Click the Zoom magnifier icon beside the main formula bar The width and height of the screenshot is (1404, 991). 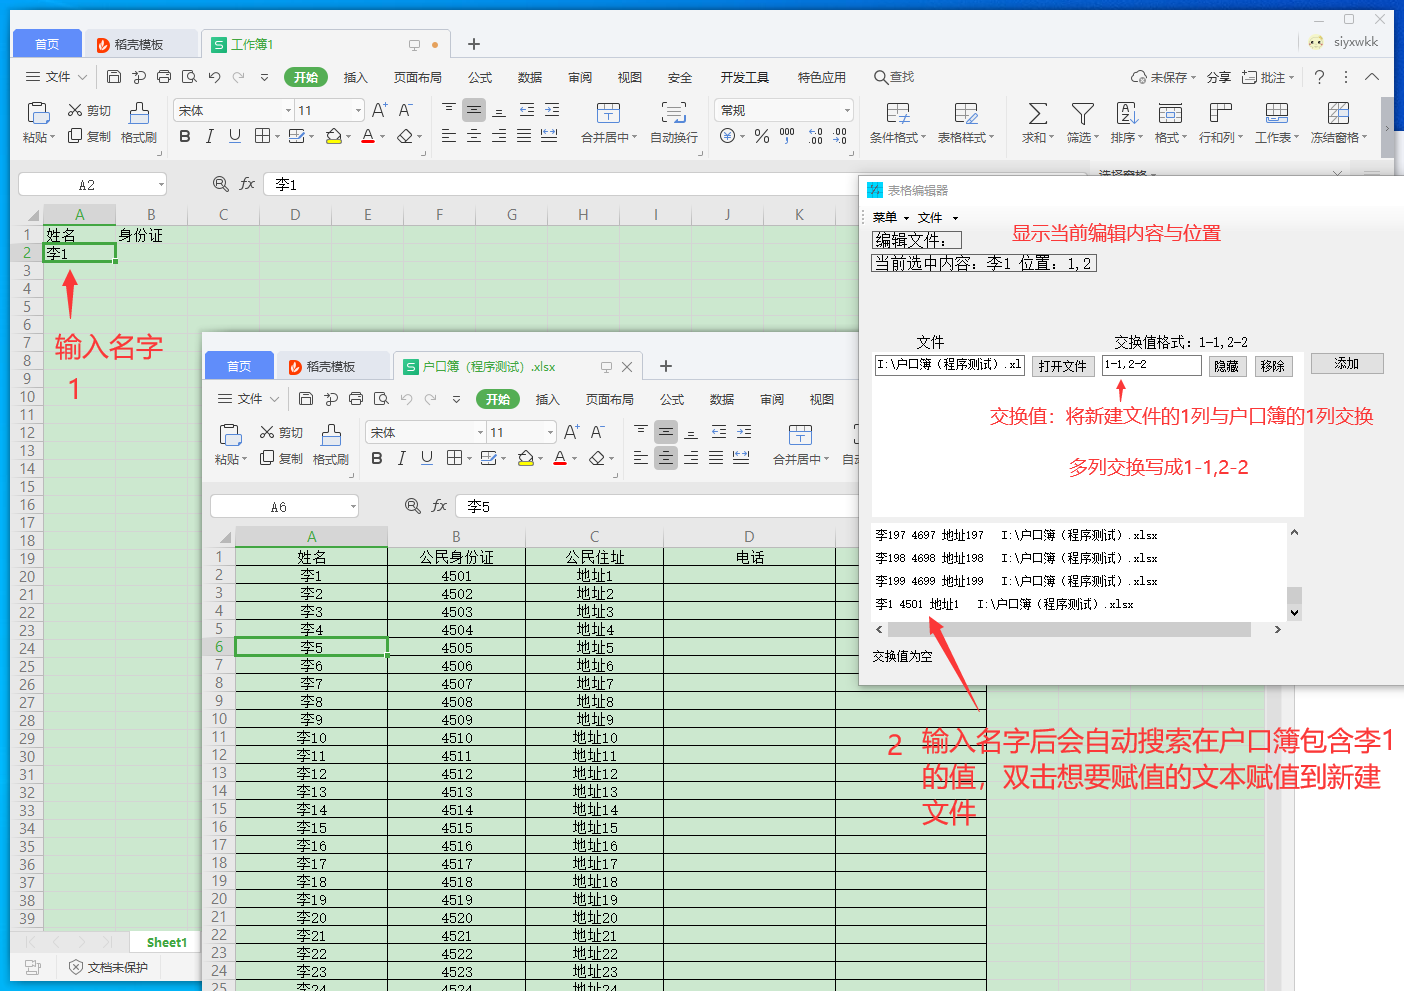click(221, 184)
